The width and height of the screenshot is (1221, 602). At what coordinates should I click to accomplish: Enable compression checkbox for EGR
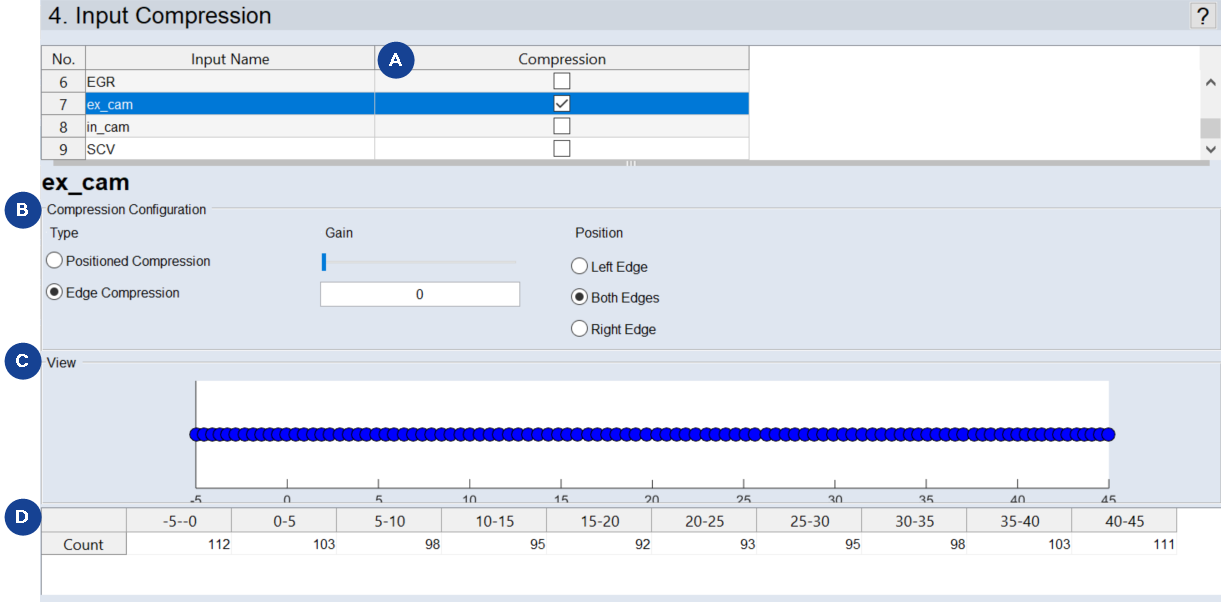pyautogui.click(x=562, y=81)
